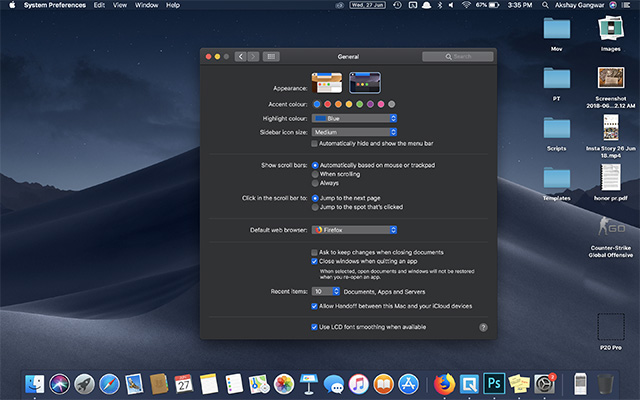
Task: Choose the graphite accent colour
Action: coord(391,104)
